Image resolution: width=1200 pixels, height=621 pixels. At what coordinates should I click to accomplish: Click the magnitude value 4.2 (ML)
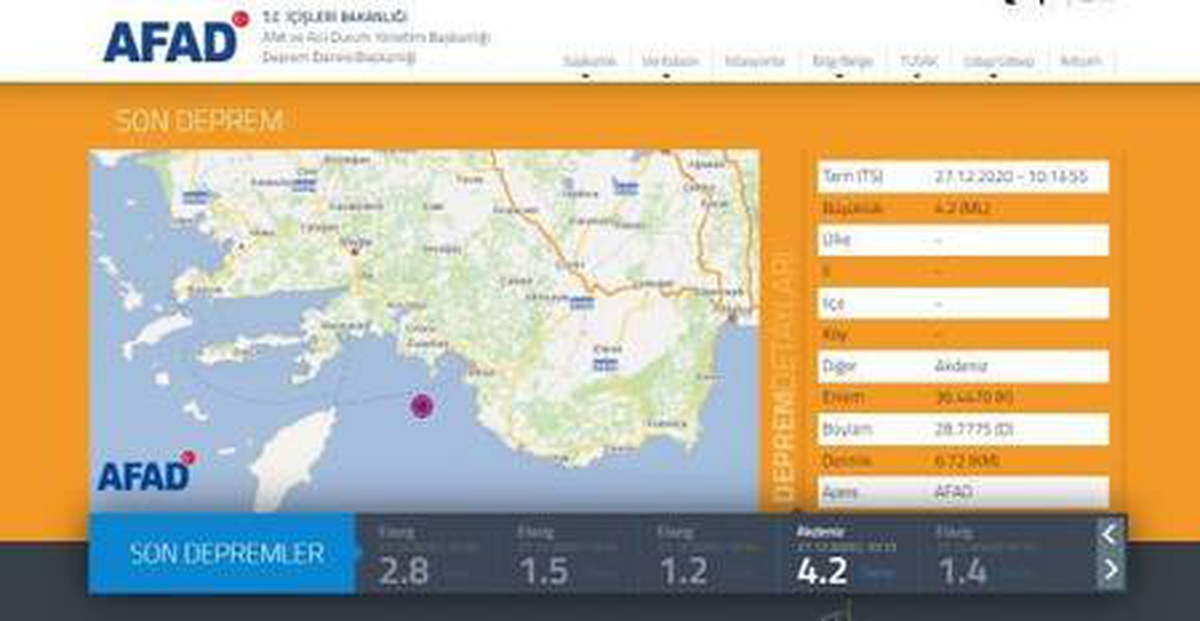pos(960,209)
